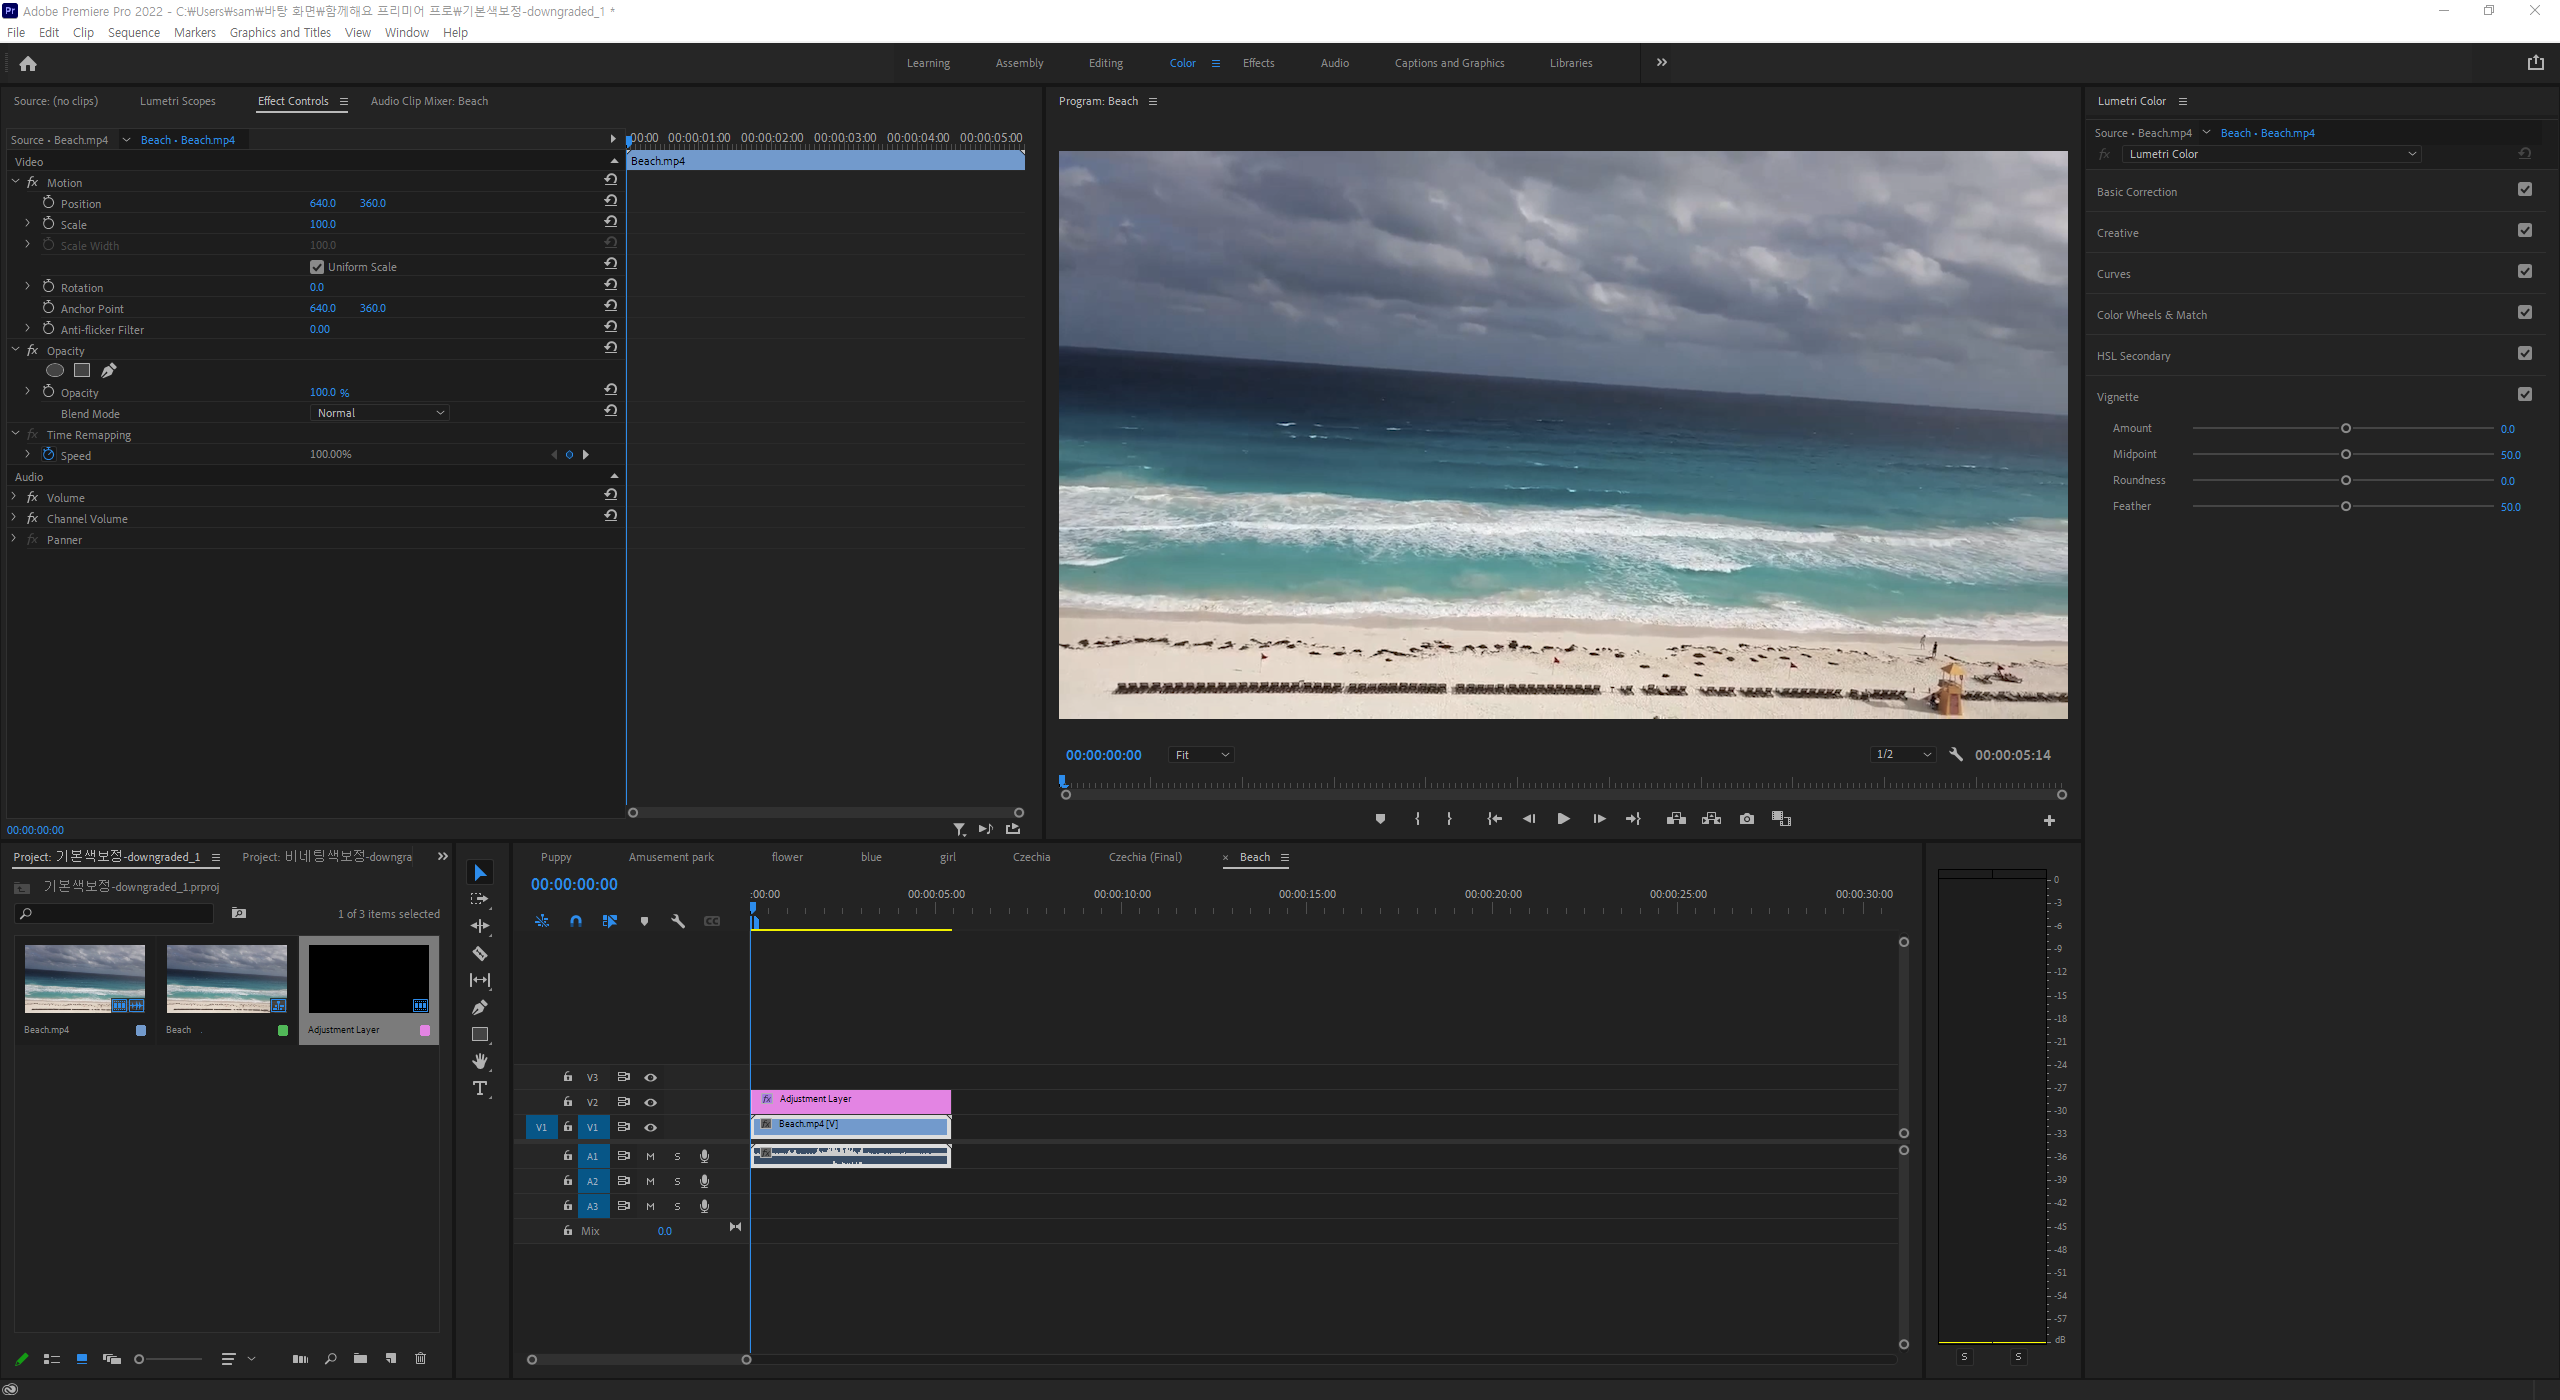Select the Type tool

pyautogui.click(x=480, y=1088)
